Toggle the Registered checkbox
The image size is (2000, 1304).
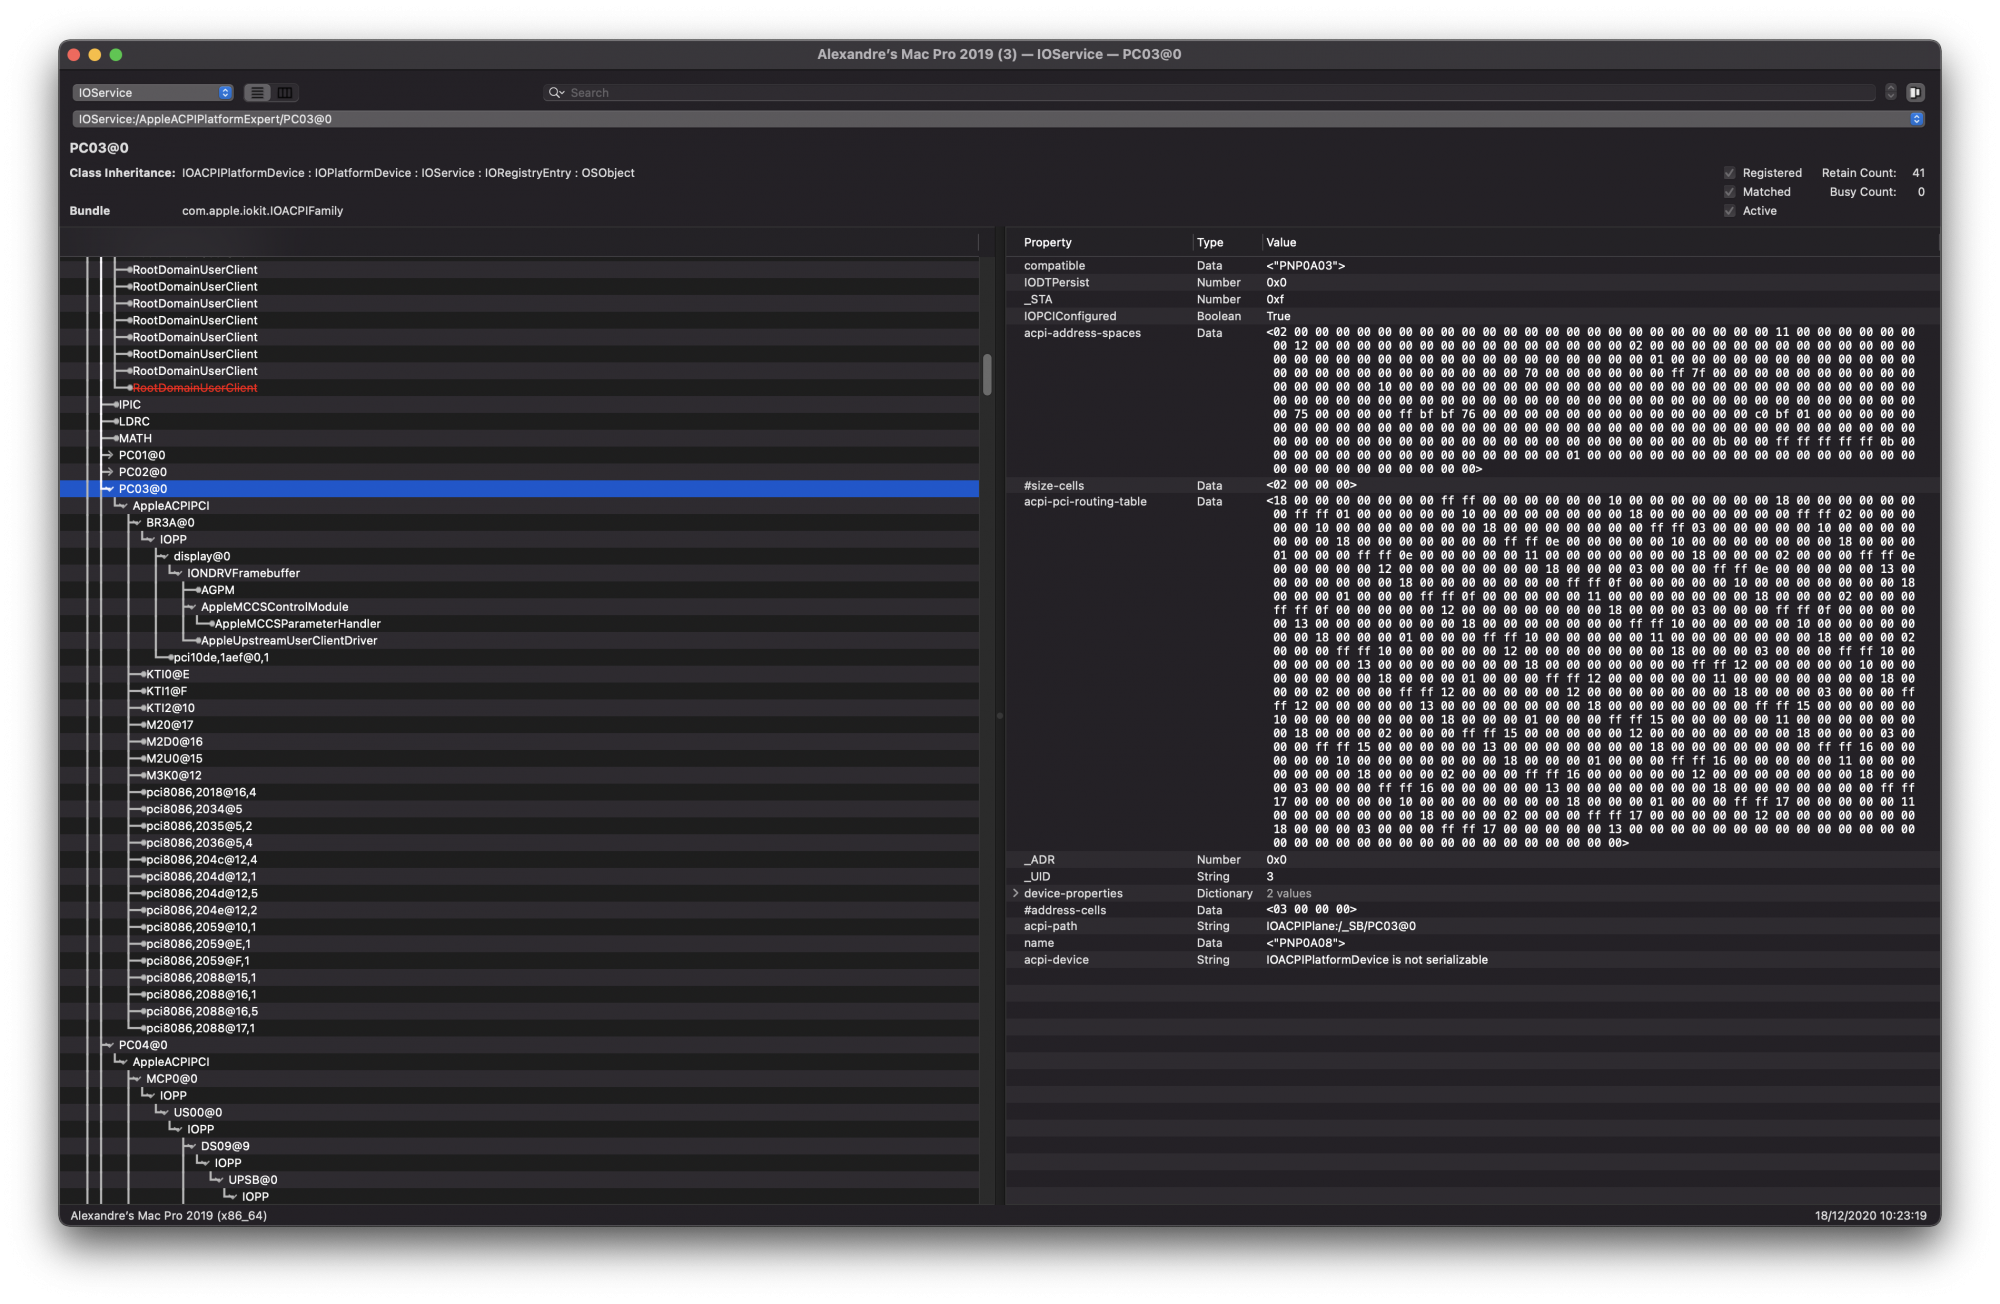point(1729,173)
